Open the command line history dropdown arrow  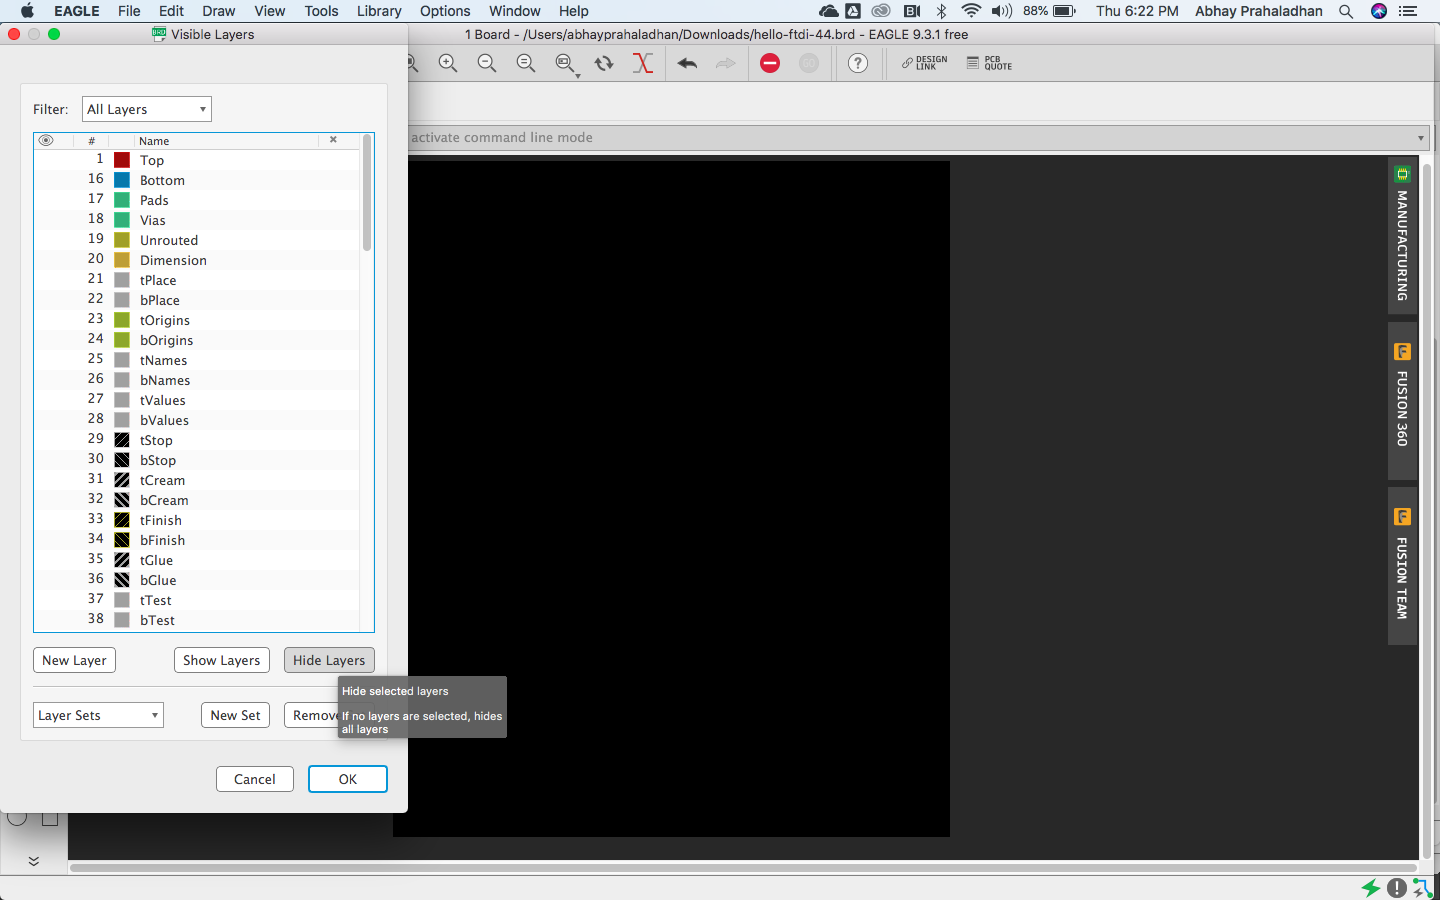click(x=1421, y=138)
